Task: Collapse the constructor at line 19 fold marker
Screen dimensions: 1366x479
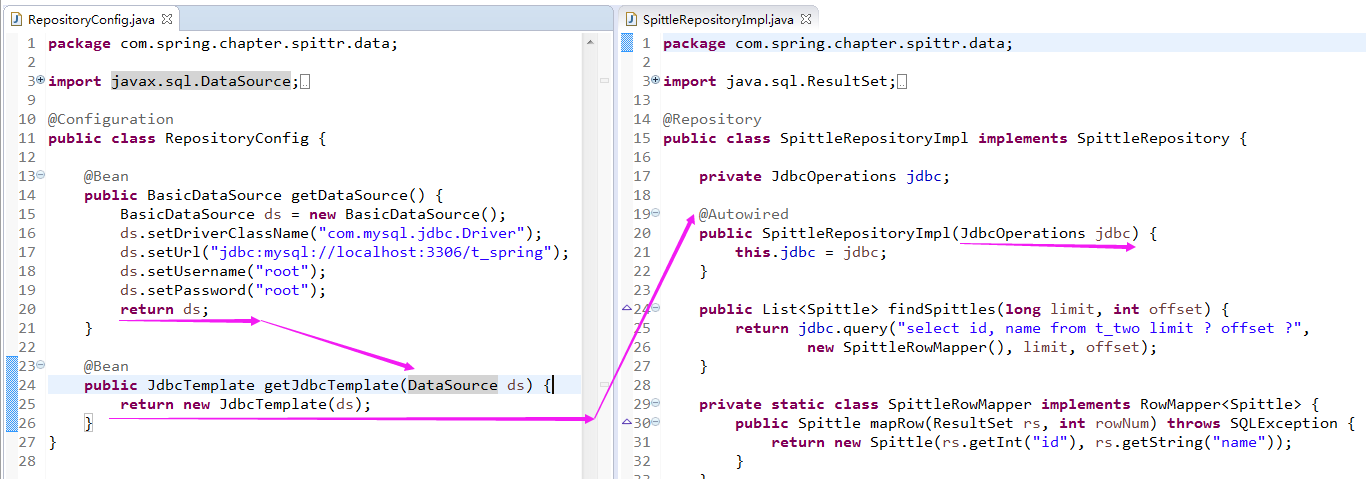Action: click(656, 214)
